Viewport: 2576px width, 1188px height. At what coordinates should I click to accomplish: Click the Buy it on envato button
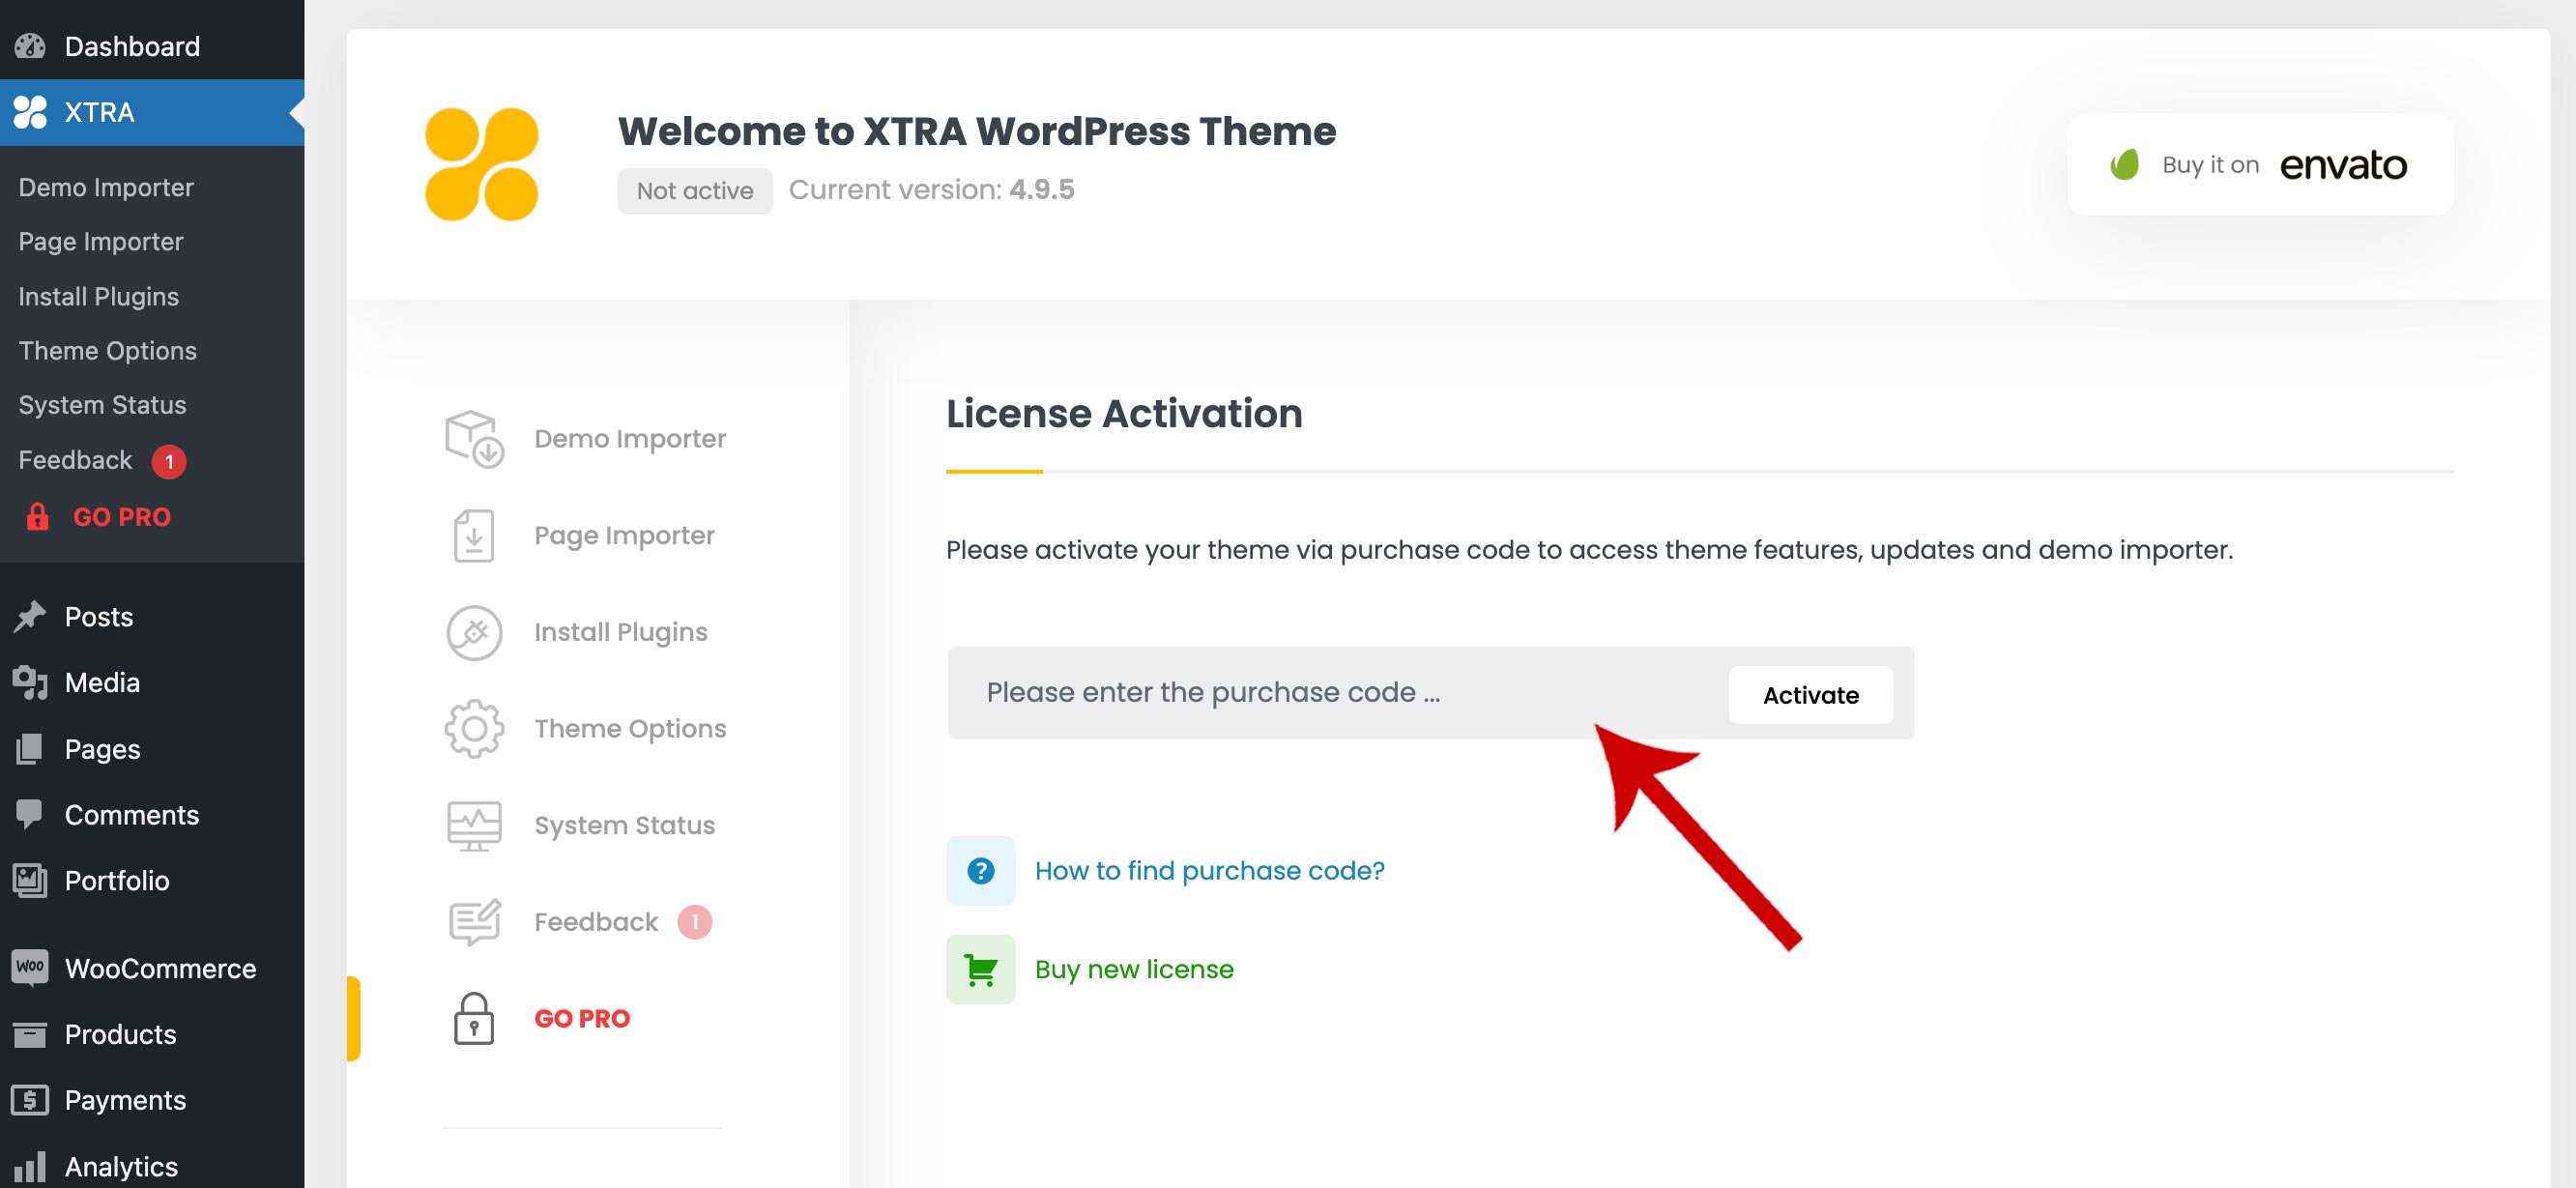pos(2259,164)
